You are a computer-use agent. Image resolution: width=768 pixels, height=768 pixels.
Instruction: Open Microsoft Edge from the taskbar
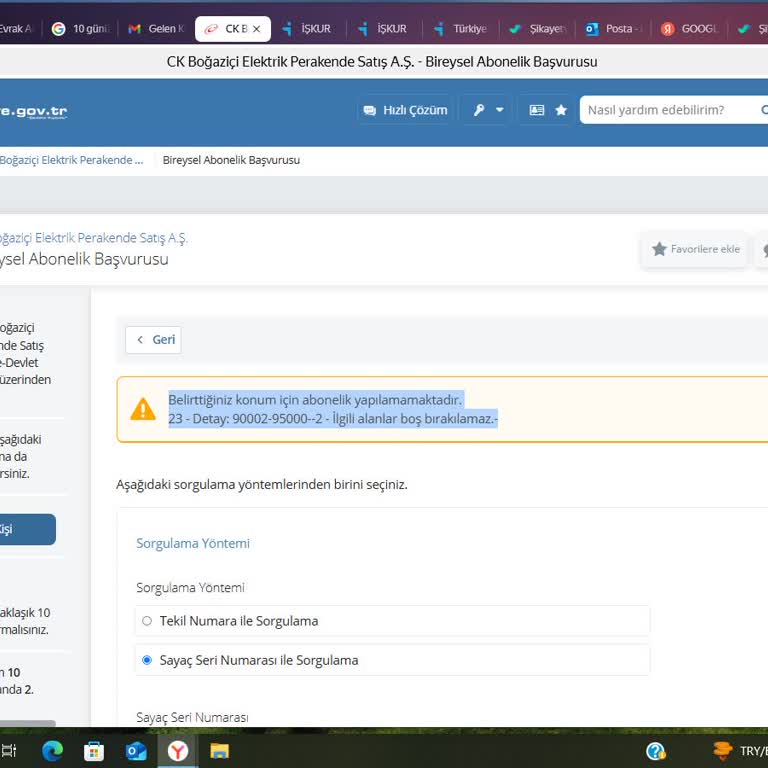[x=52, y=751]
